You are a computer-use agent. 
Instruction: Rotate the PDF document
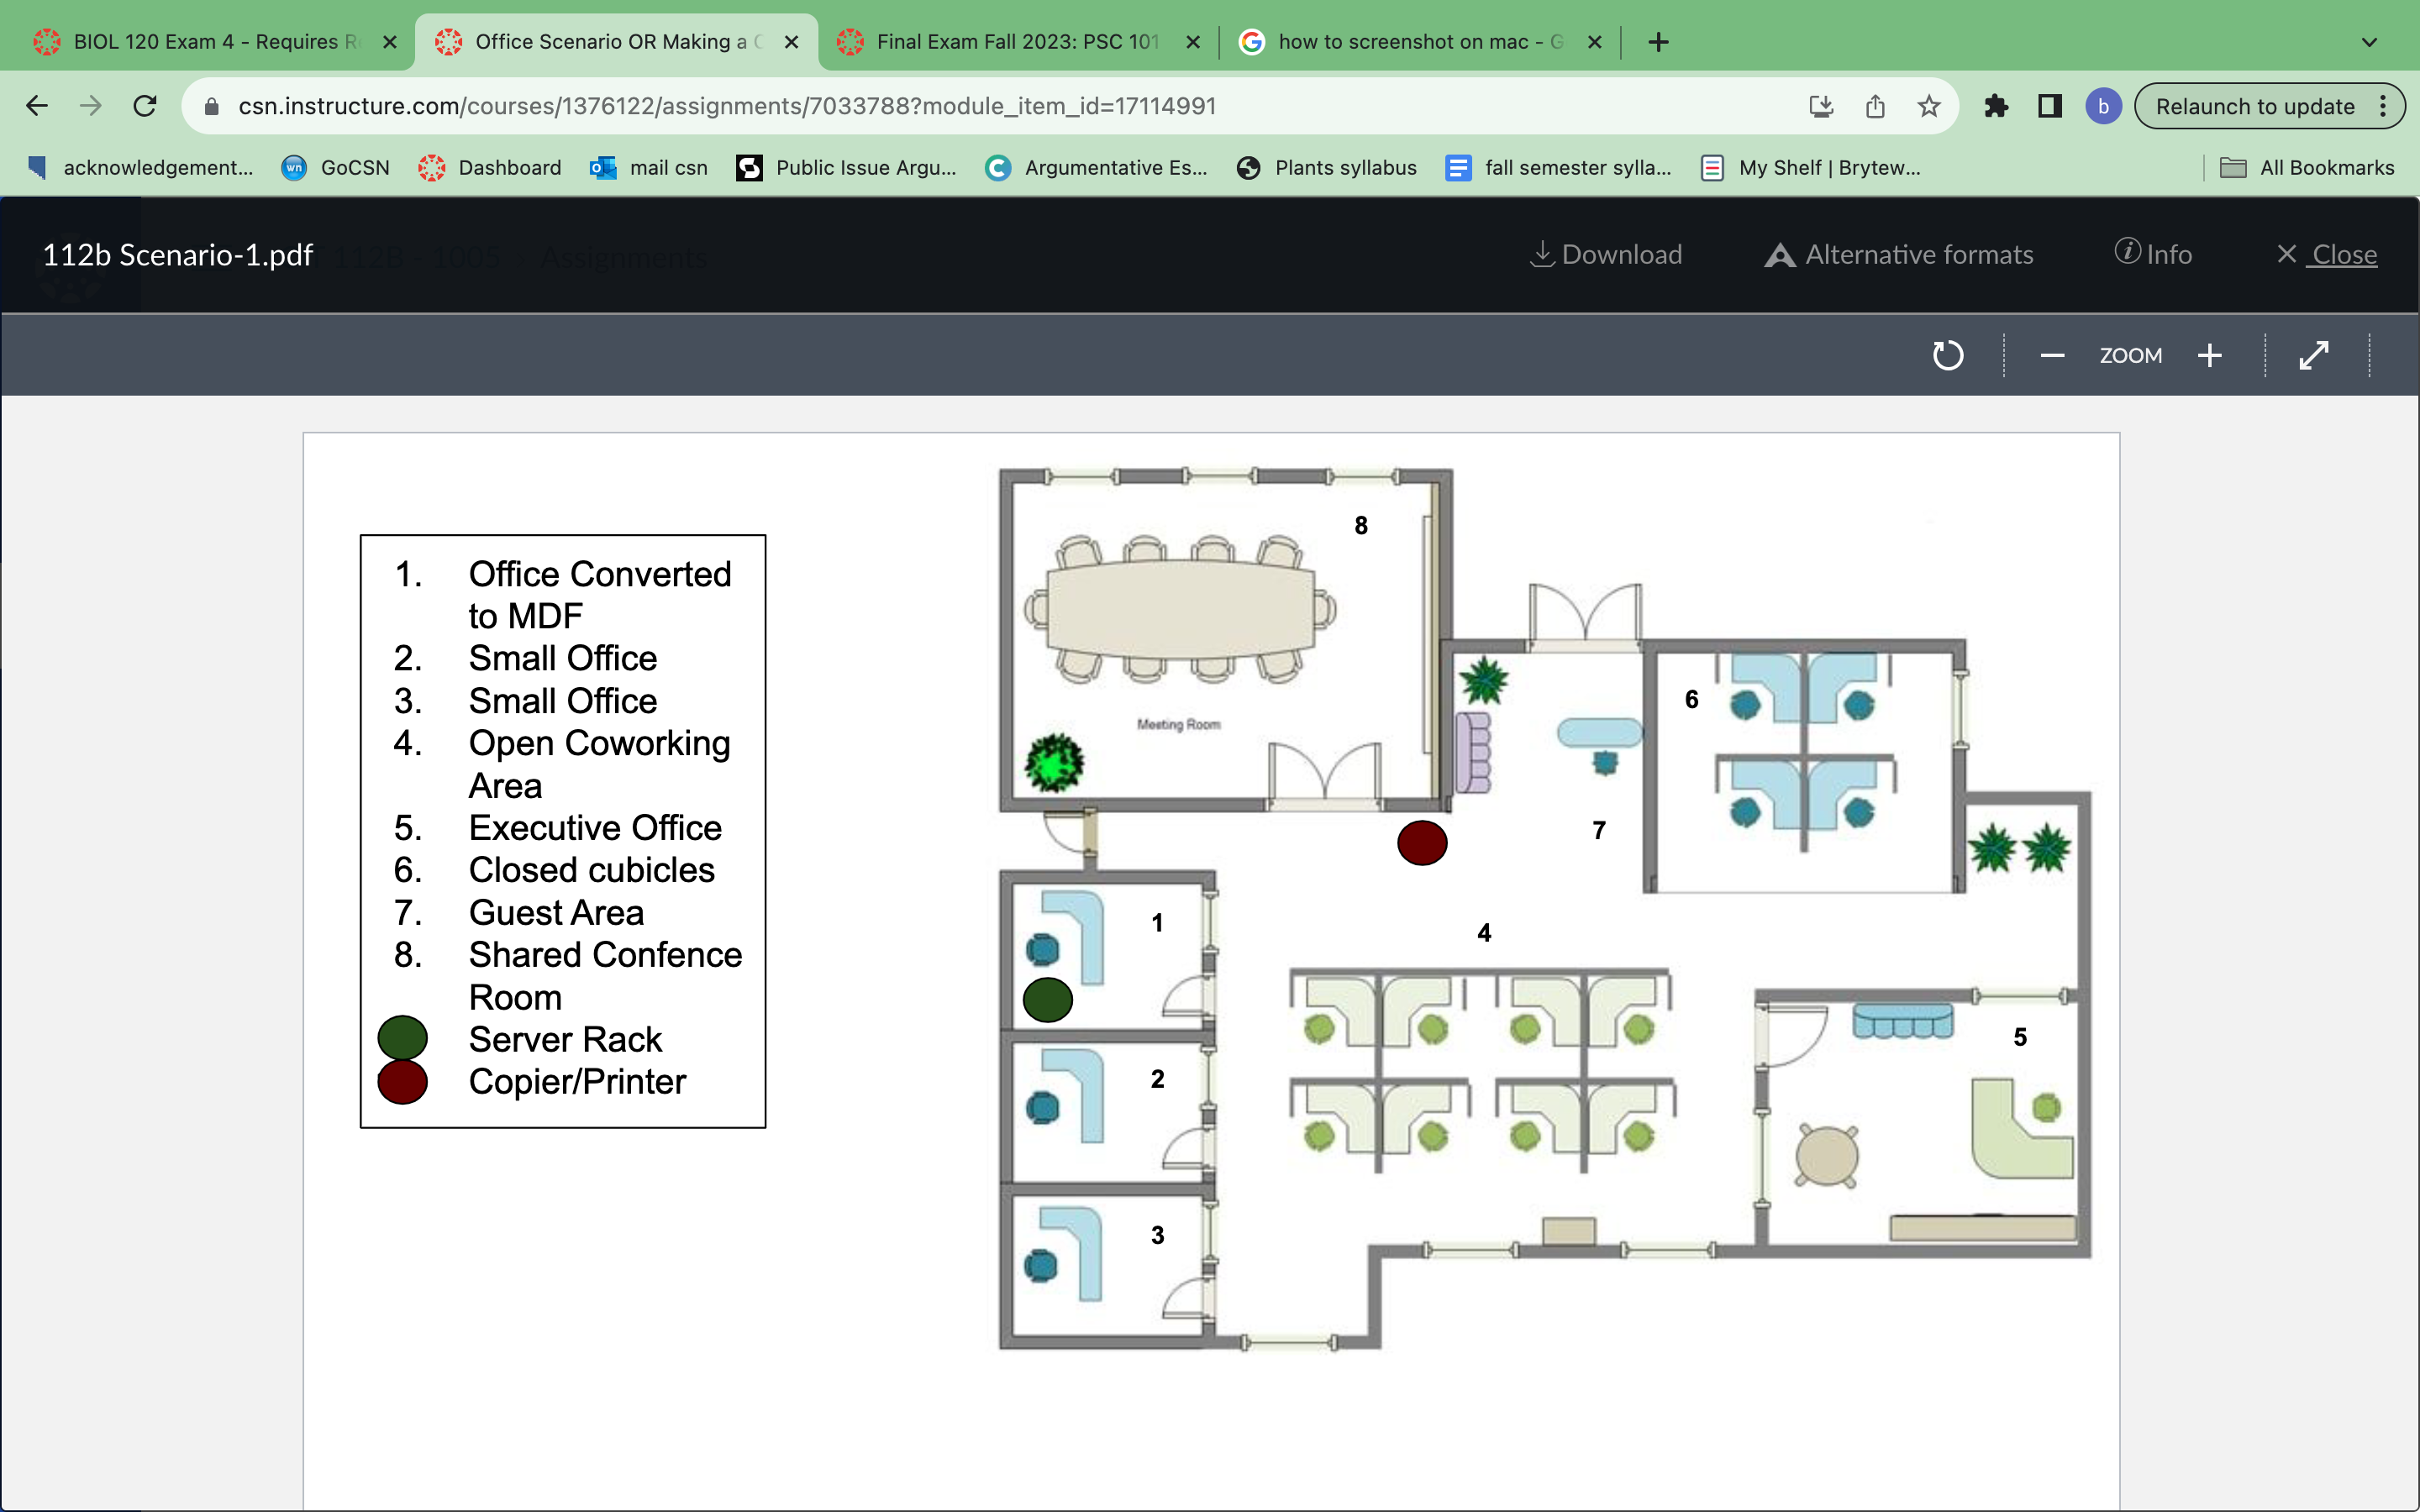tap(1947, 355)
